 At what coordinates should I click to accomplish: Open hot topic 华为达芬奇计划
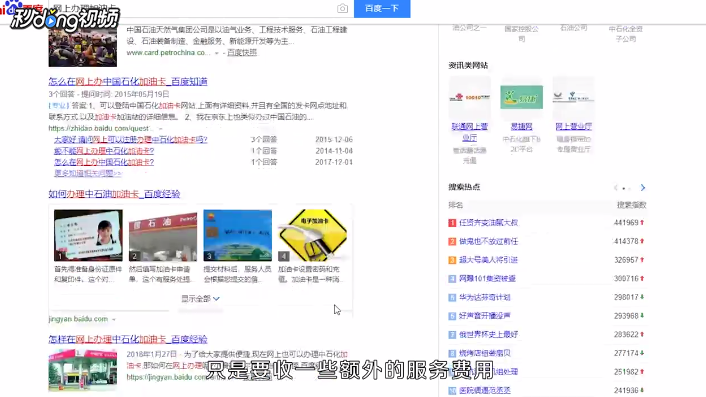click(x=485, y=297)
